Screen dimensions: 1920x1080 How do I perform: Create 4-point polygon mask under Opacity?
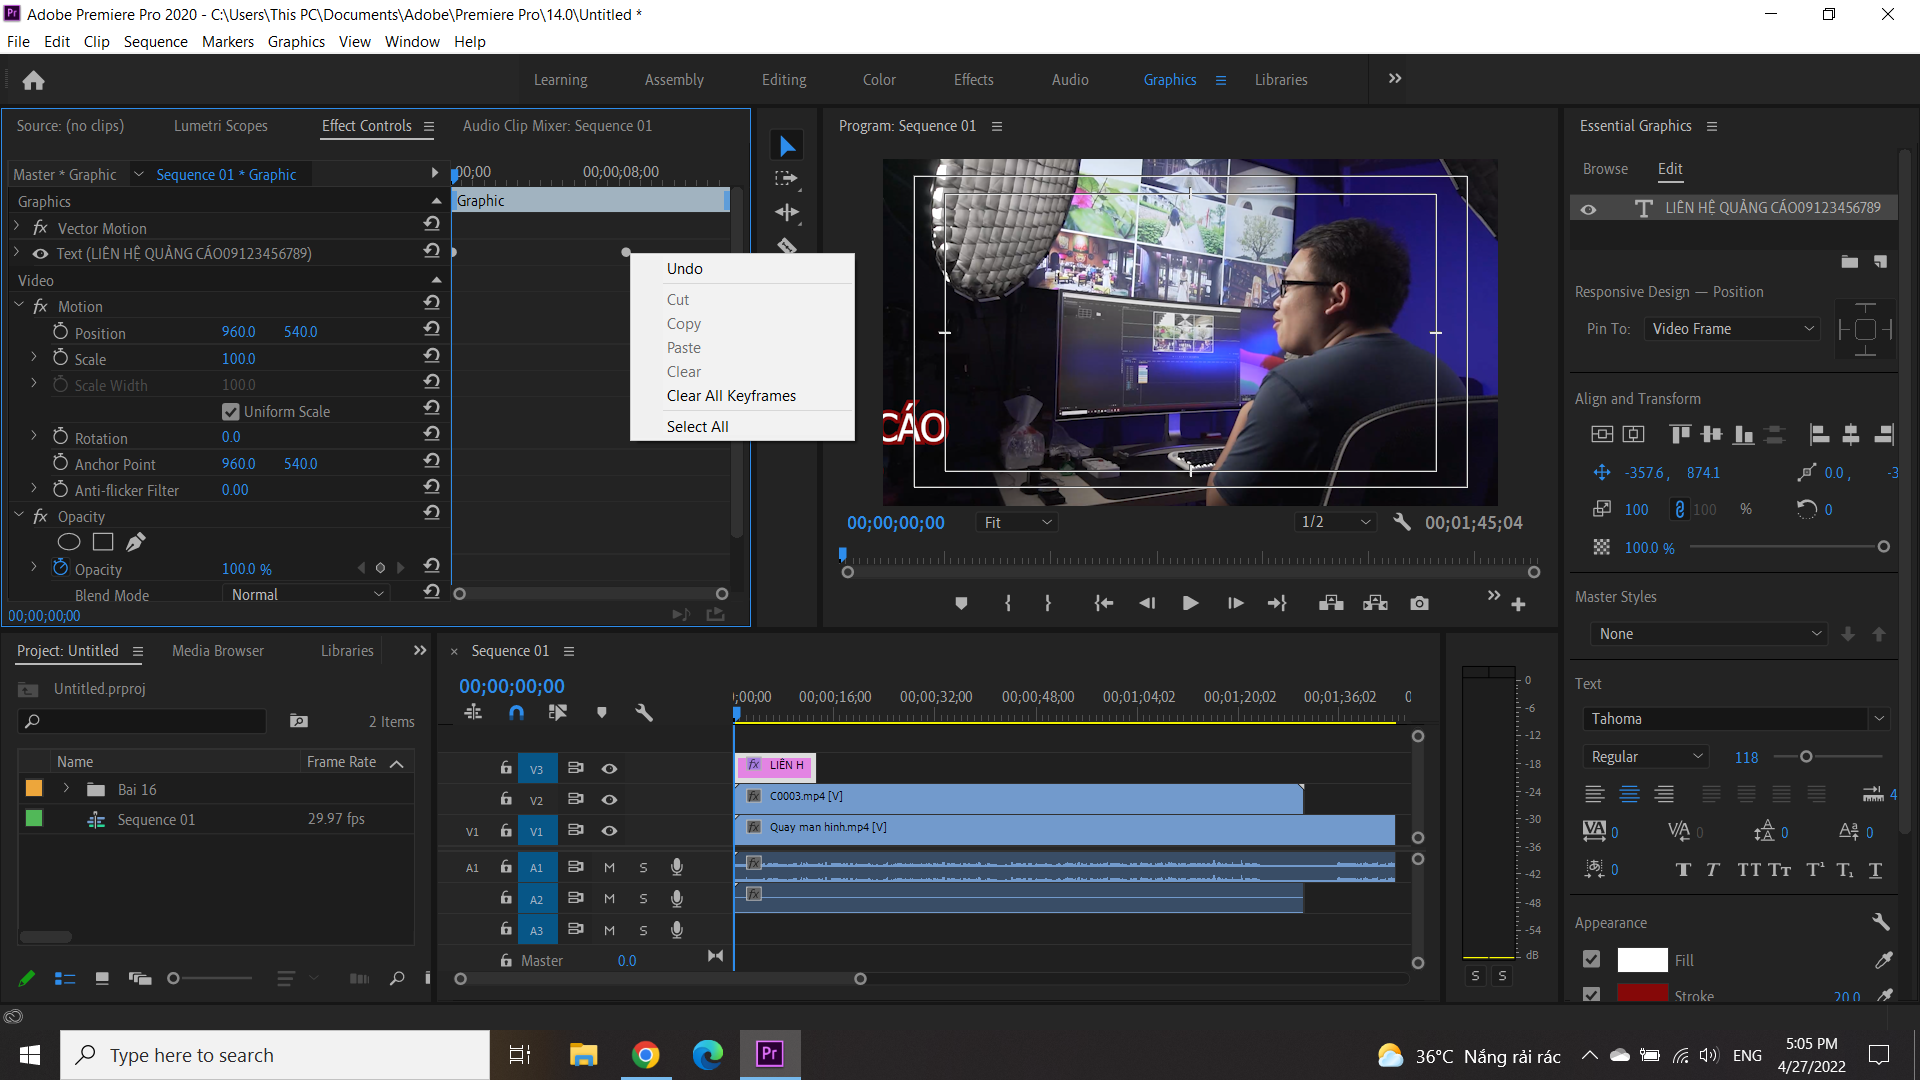(x=102, y=542)
